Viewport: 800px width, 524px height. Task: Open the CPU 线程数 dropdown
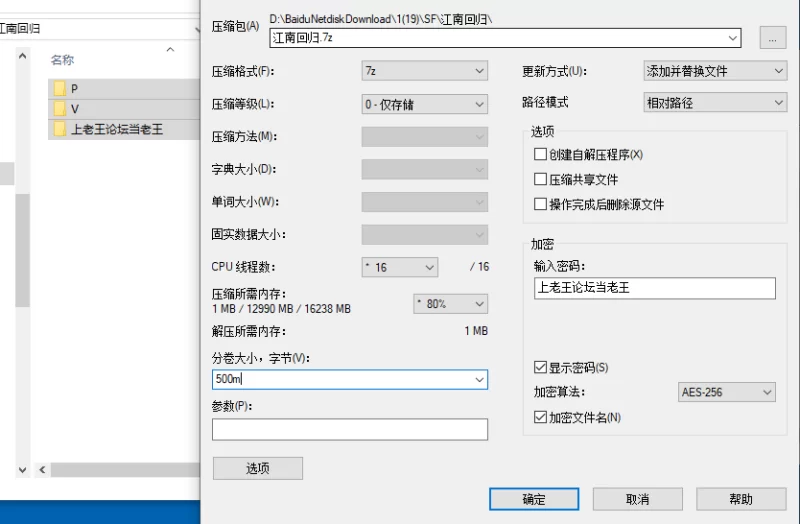[x=399, y=267]
